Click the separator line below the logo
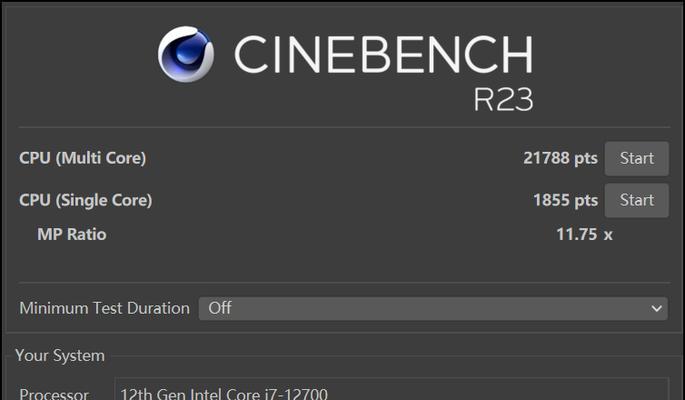The width and height of the screenshot is (685, 400). coord(344,128)
